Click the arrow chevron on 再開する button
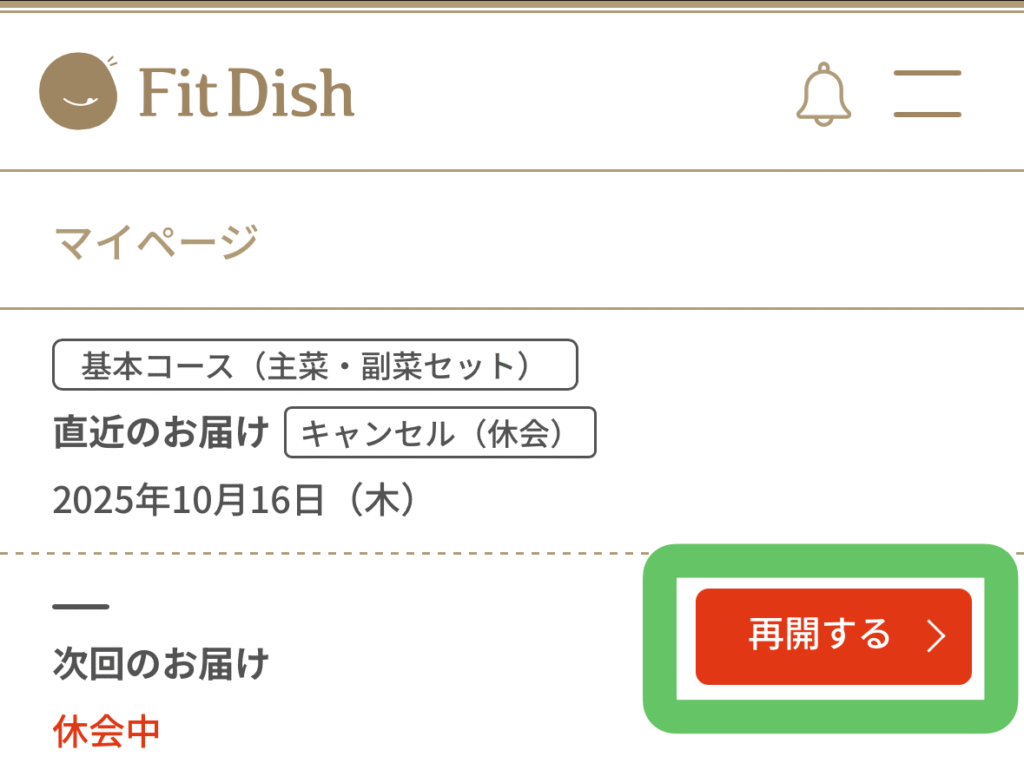This screenshot has width=1024, height=770. (x=935, y=637)
